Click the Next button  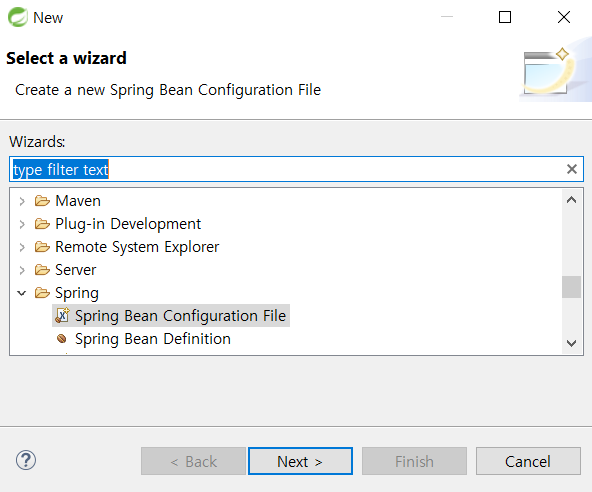point(301,461)
